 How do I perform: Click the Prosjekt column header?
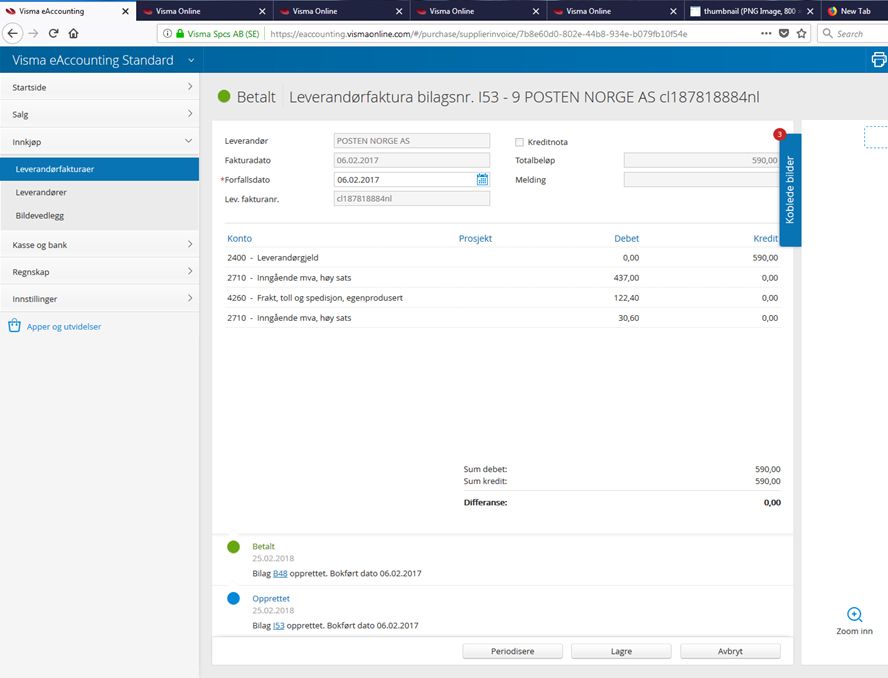point(475,238)
